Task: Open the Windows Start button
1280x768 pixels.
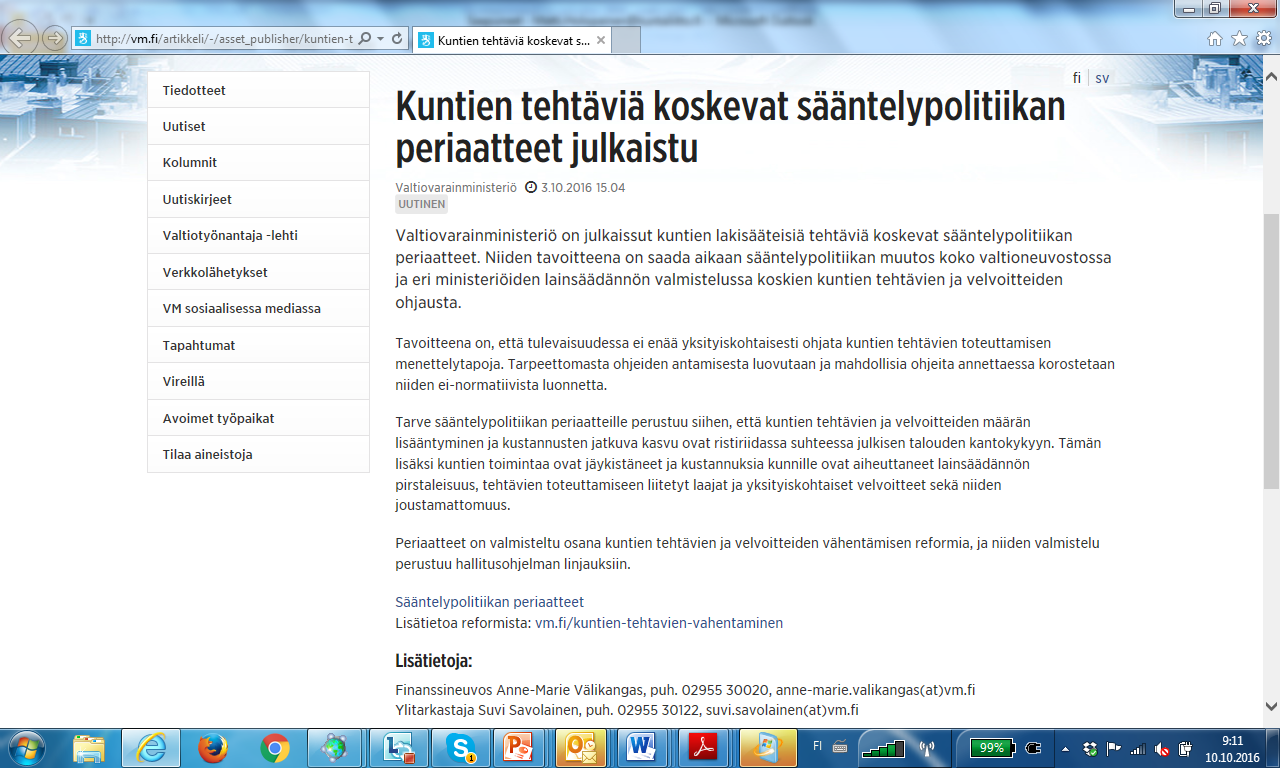Action: (x=26, y=748)
